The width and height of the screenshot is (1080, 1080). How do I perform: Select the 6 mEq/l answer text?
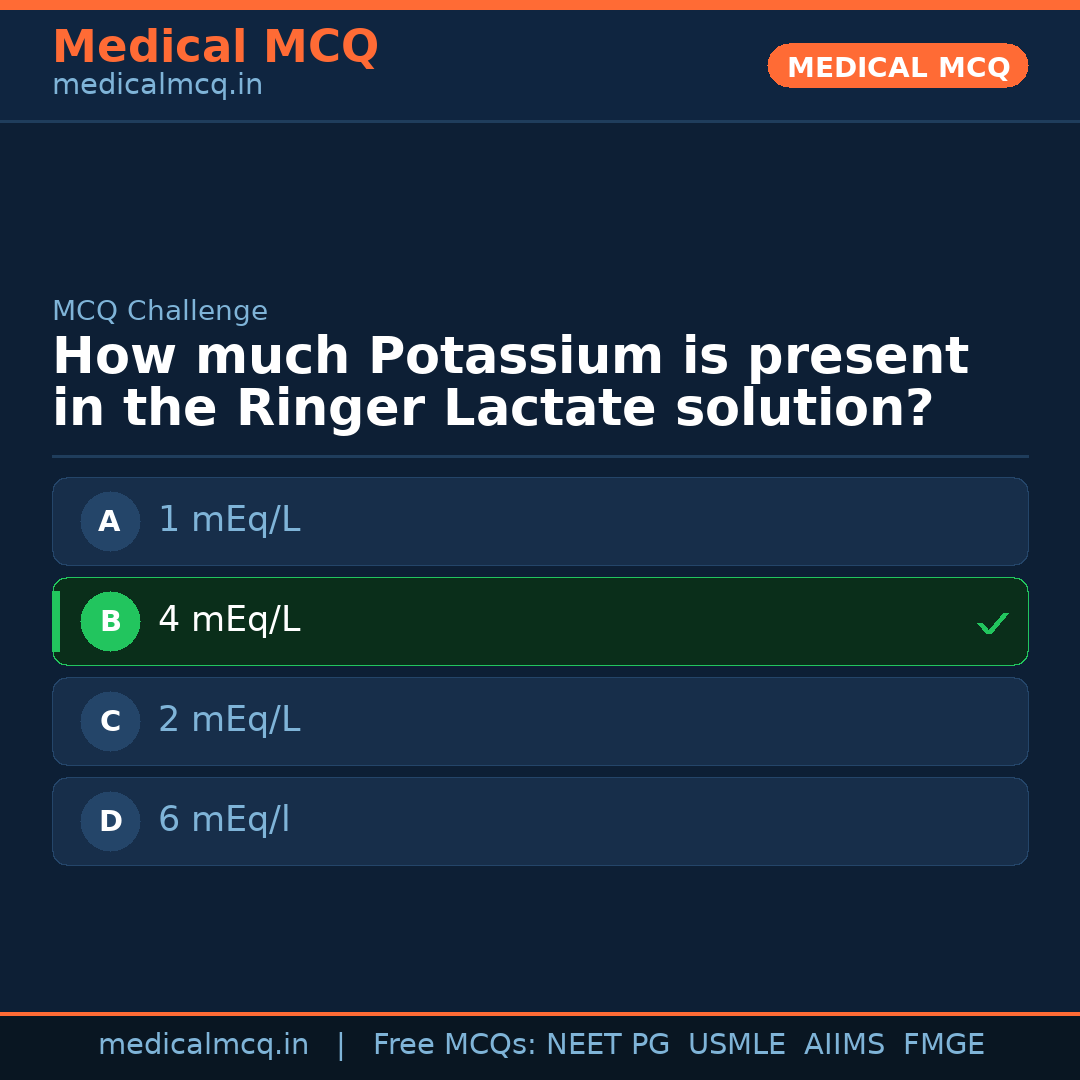pos(224,820)
